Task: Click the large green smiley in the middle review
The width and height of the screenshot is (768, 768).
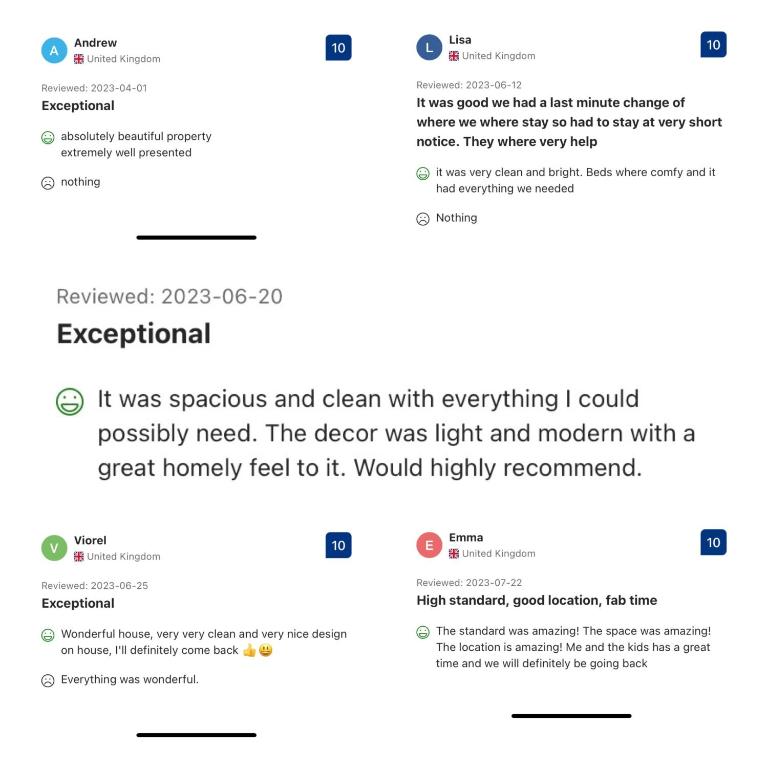Action: click(x=70, y=402)
